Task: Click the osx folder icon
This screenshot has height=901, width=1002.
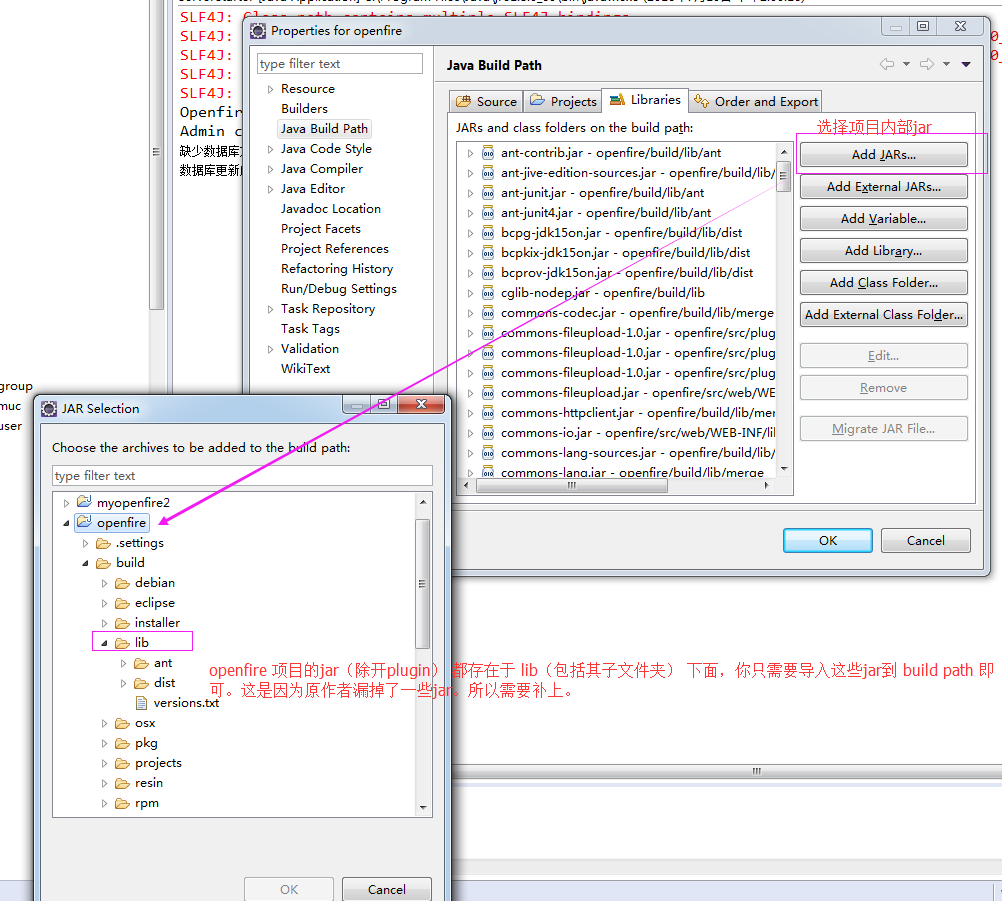Action: point(122,723)
